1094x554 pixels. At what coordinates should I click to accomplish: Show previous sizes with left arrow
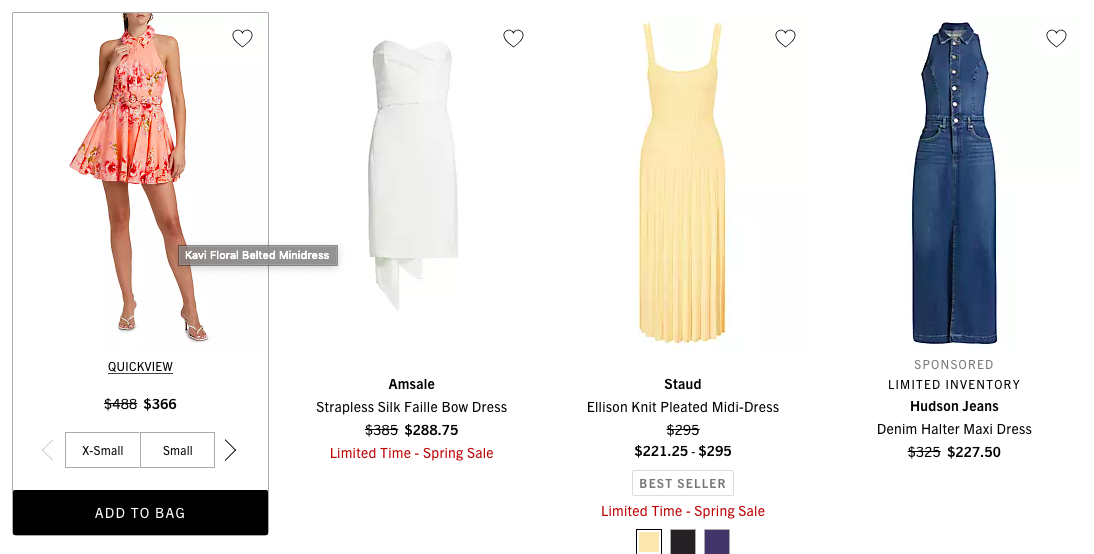(48, 450)
